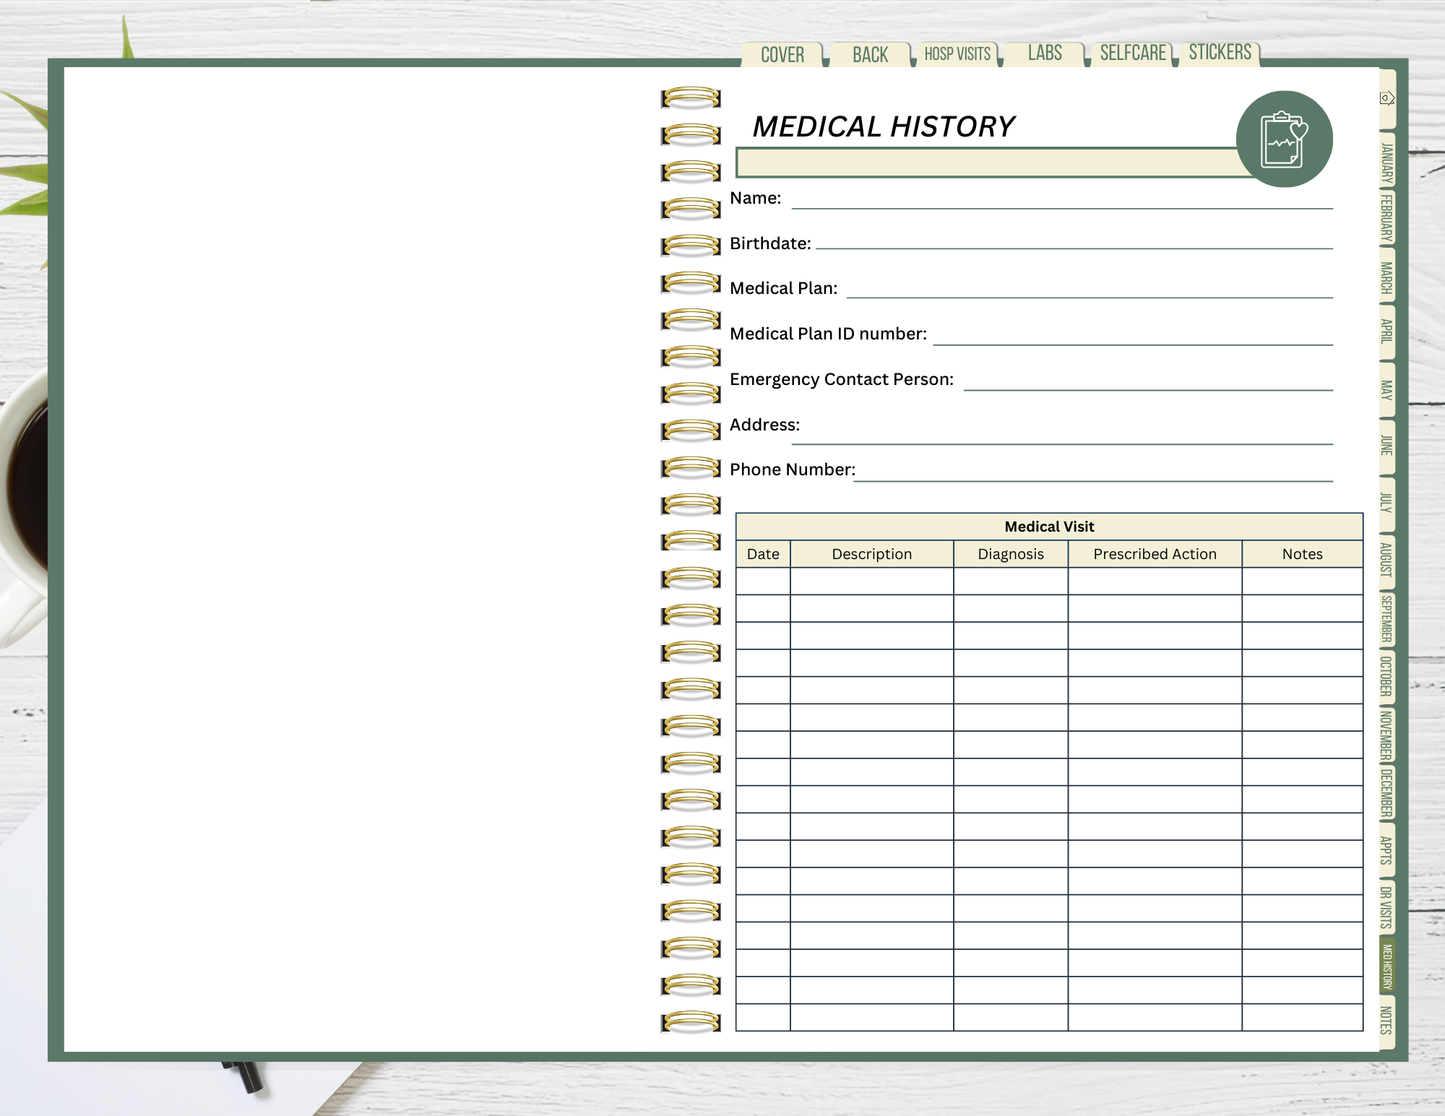Jump to the JANUARY side tab
This screenshot has height=1116, width=1445.
point(1387,163)
